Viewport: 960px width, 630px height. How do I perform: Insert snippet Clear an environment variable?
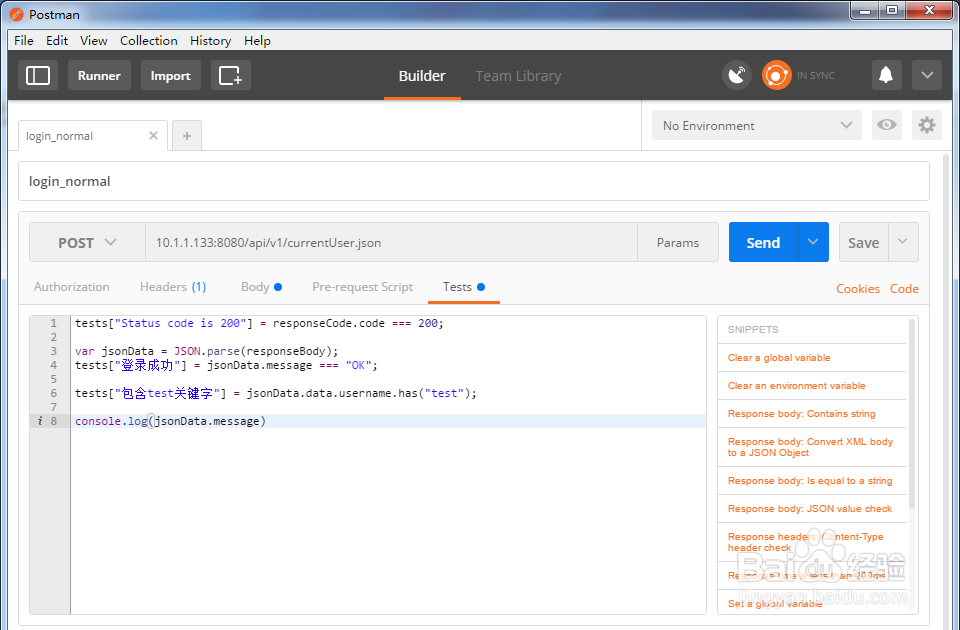pos(797,386)
